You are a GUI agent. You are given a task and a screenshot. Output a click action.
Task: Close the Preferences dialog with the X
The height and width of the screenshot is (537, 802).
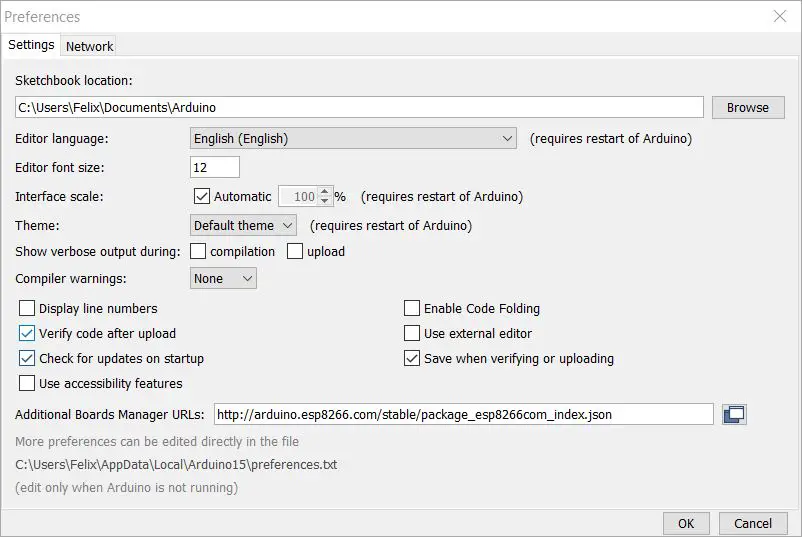[x=780, y=16]
